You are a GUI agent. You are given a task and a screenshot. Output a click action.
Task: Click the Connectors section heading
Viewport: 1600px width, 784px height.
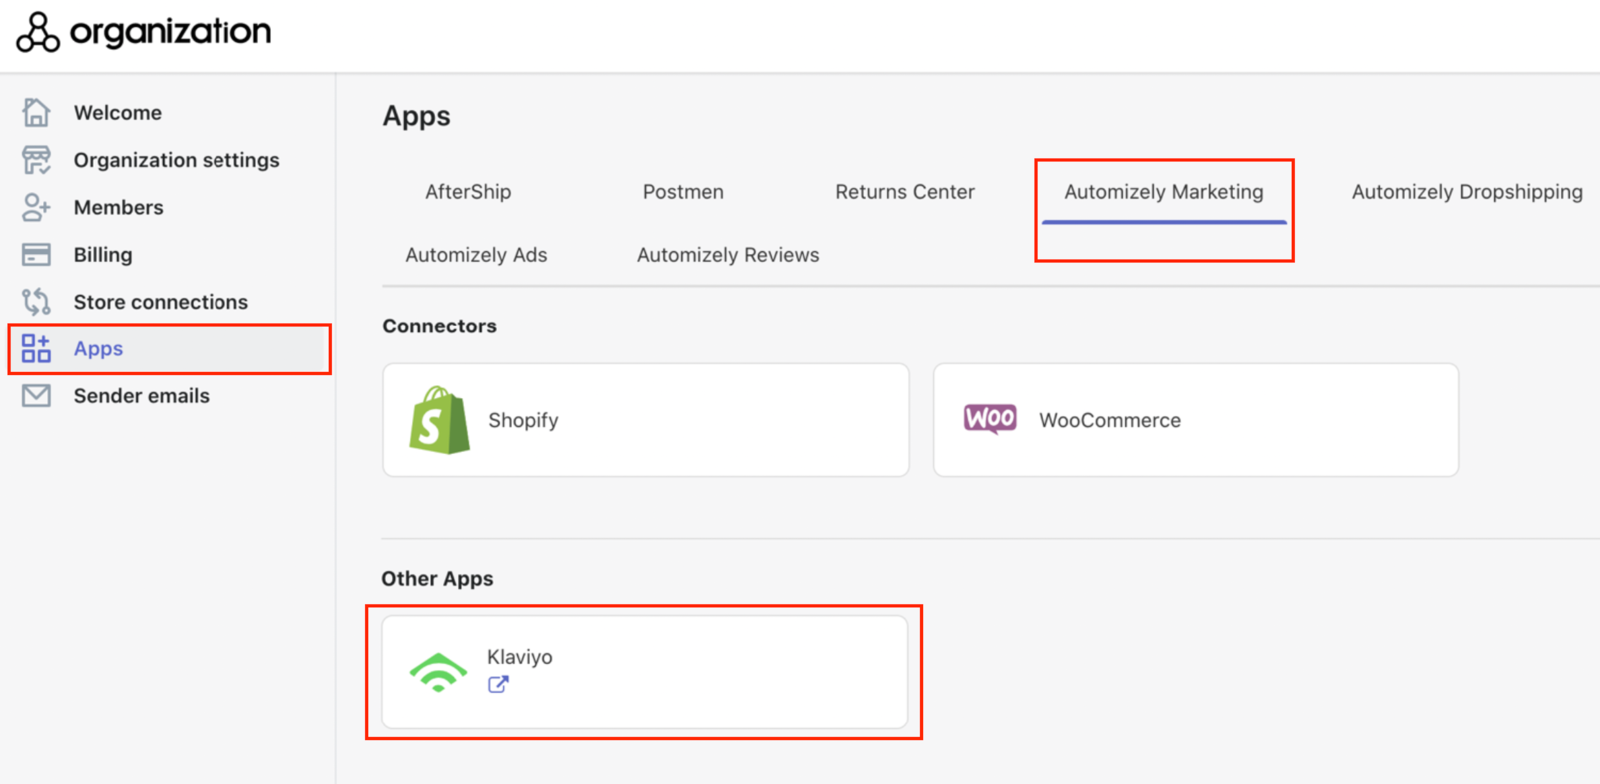pos(439,326)
